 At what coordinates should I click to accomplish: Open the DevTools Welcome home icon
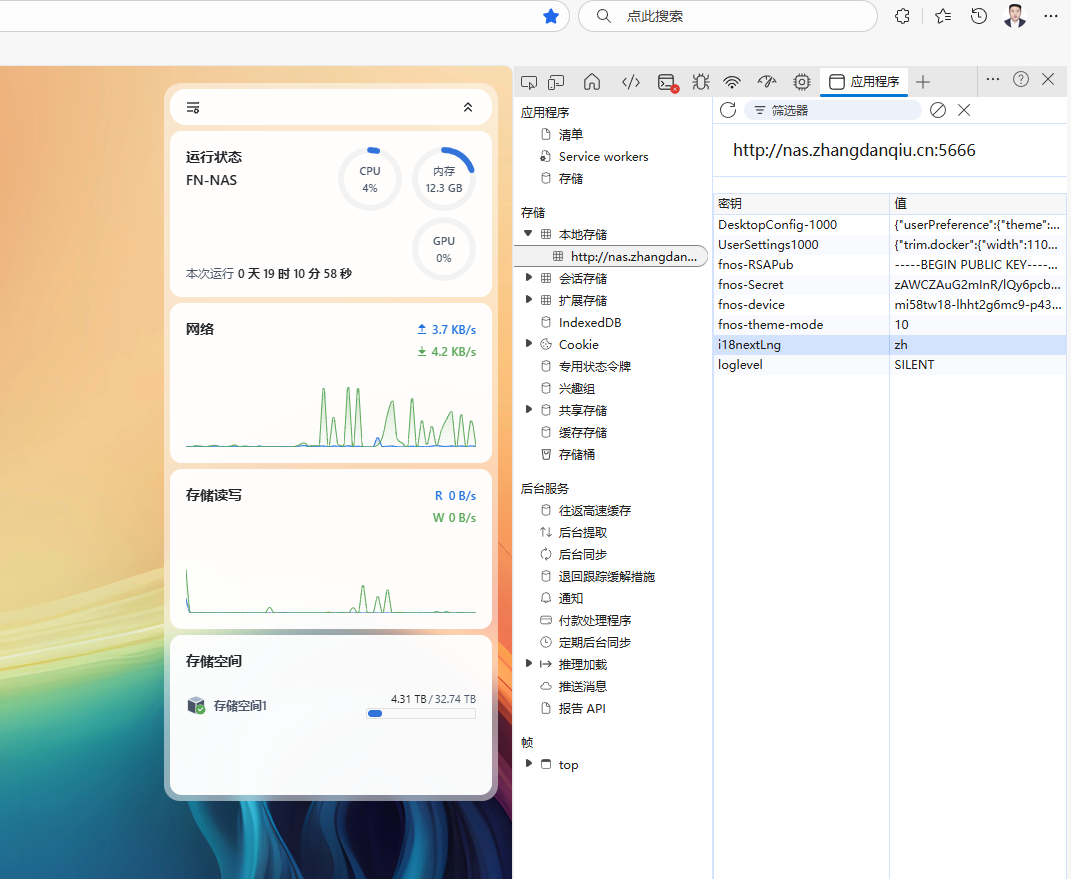[592, 82]
